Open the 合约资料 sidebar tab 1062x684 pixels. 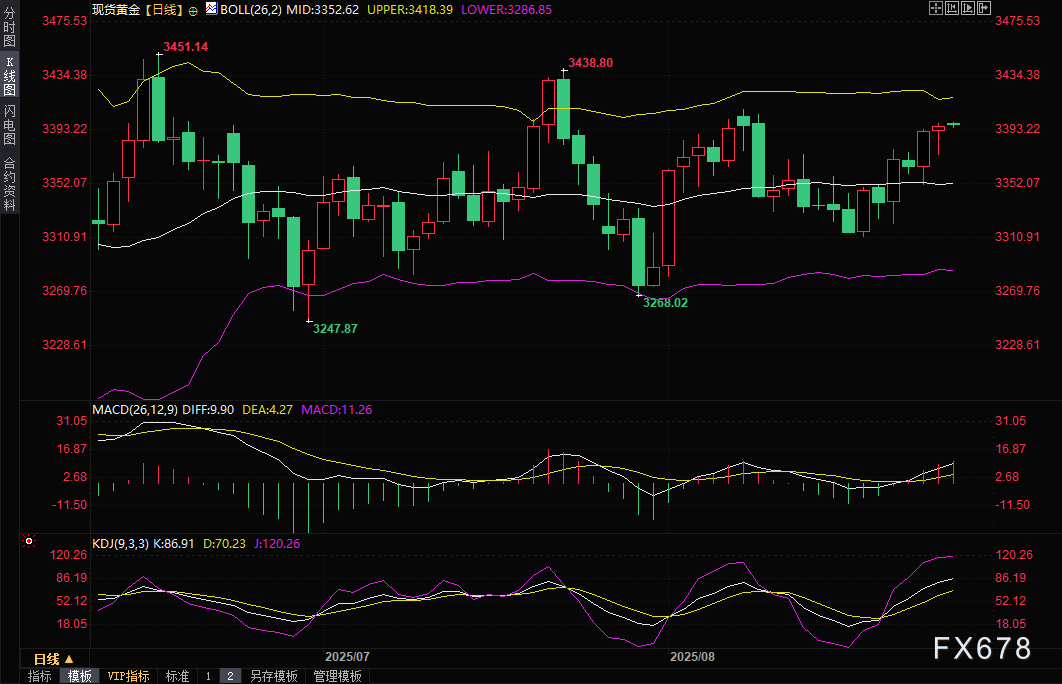(9, 183)
